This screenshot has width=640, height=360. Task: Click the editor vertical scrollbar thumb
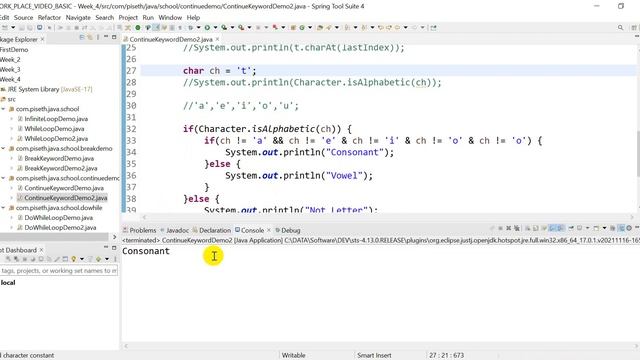638,153
